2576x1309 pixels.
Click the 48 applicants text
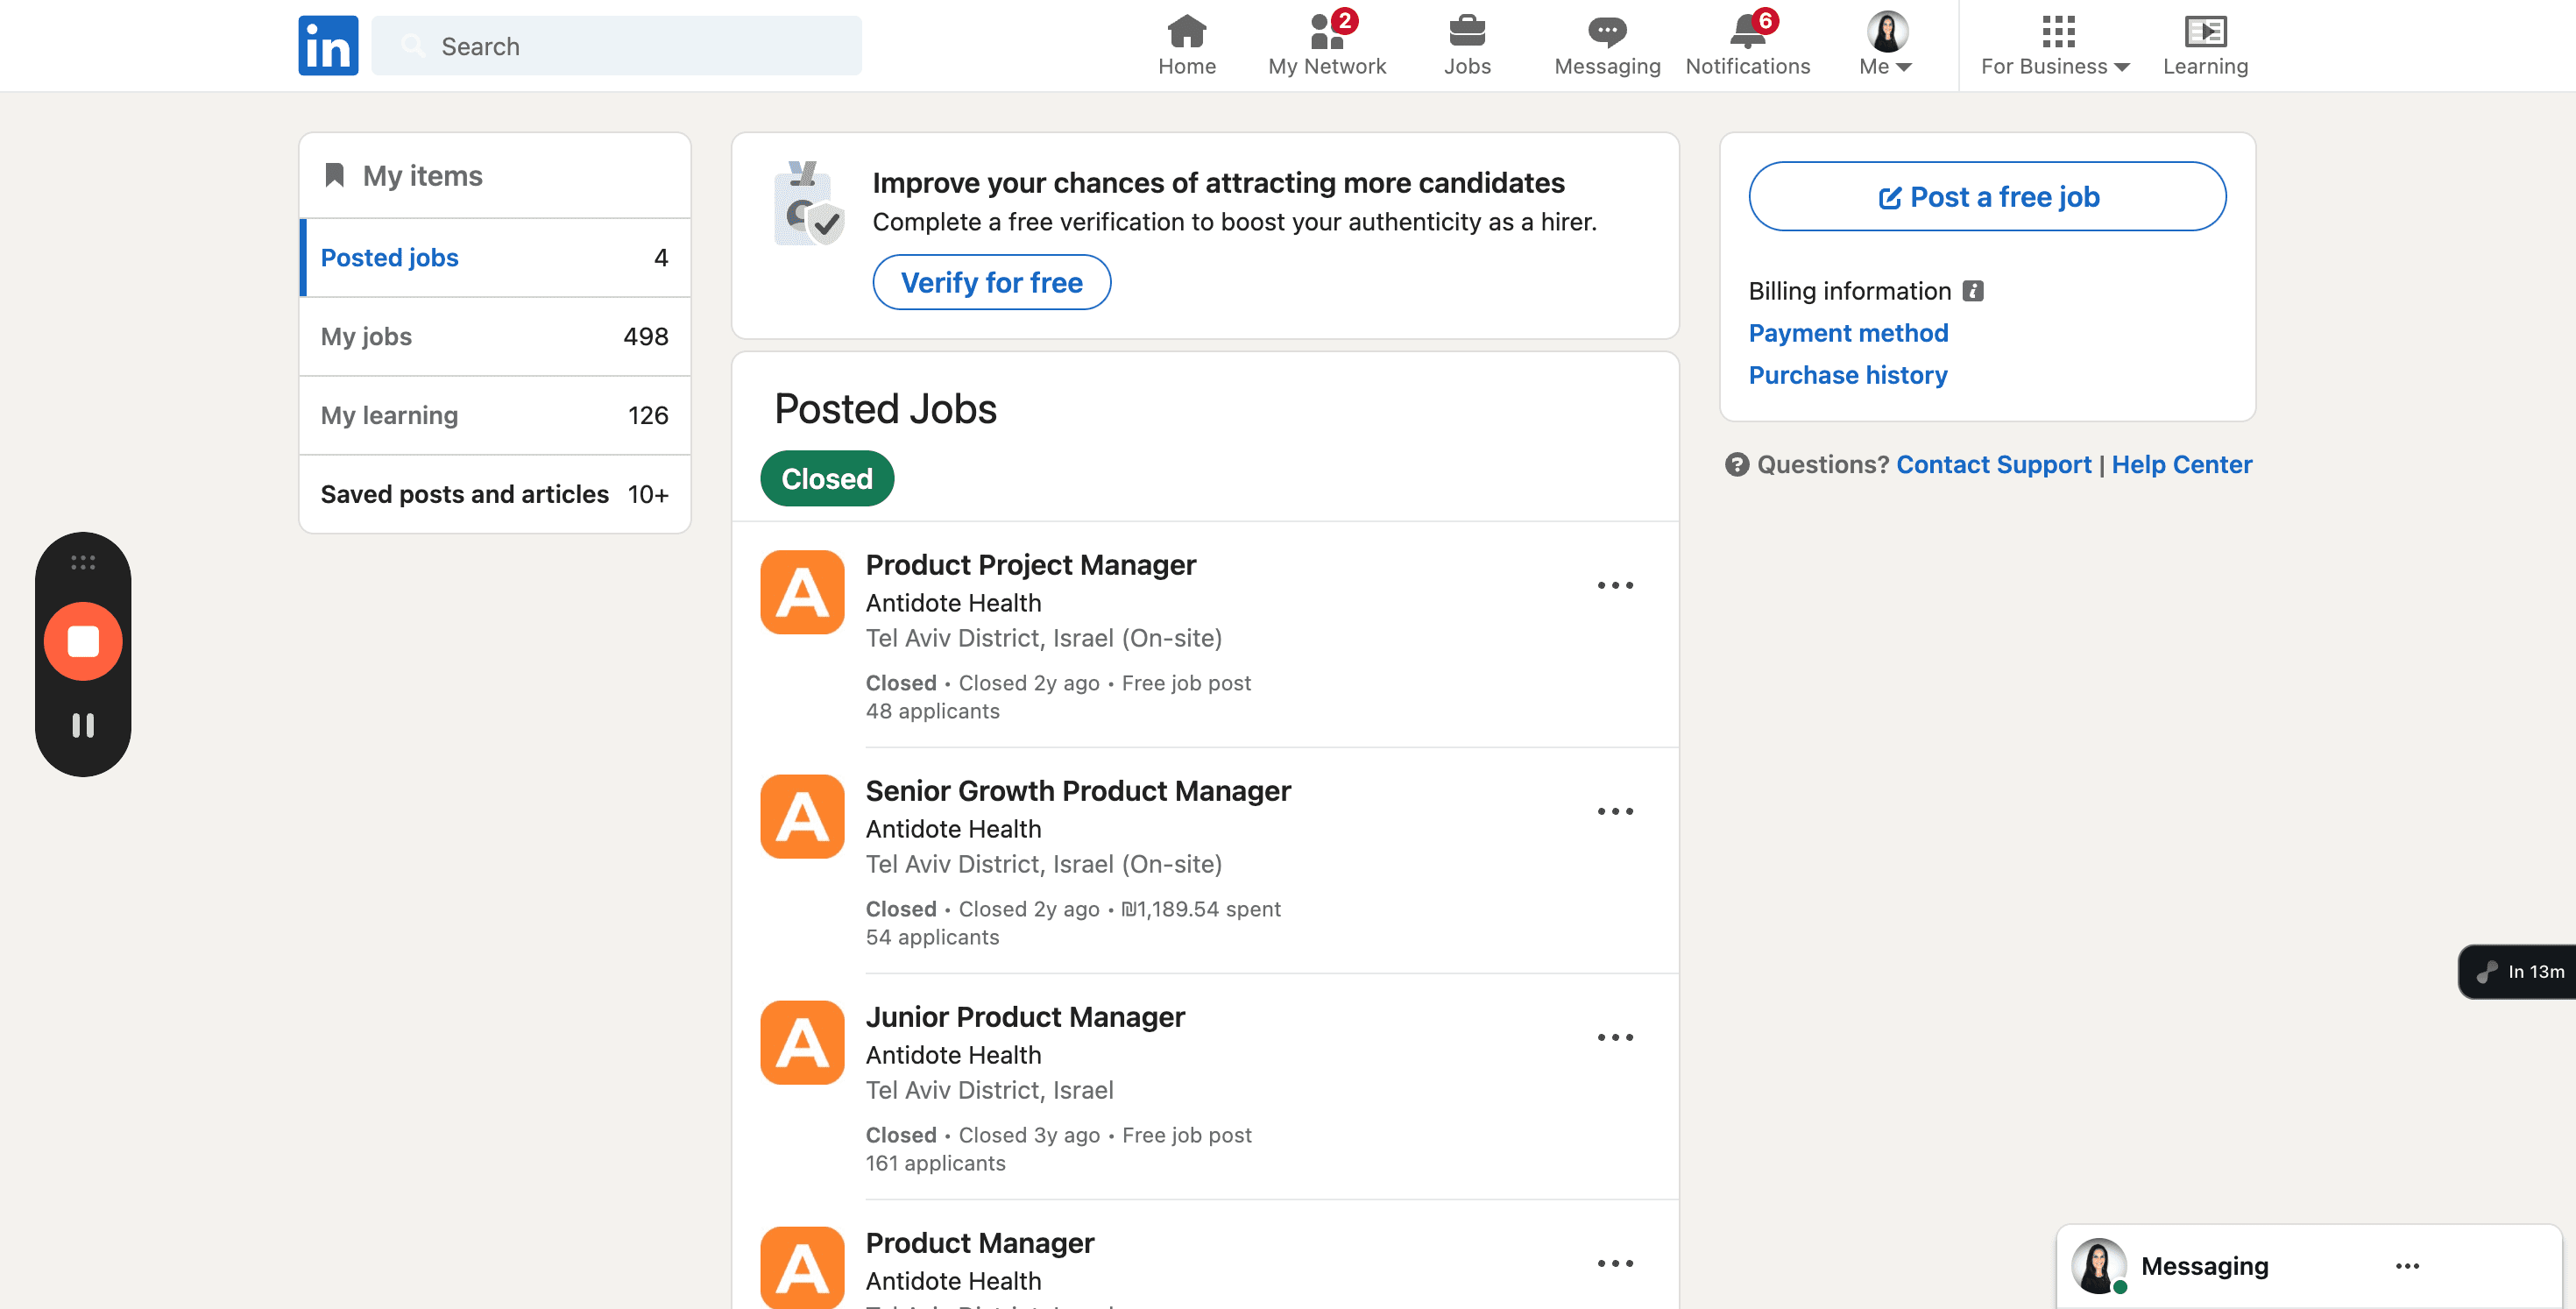[x=932, y=711]
